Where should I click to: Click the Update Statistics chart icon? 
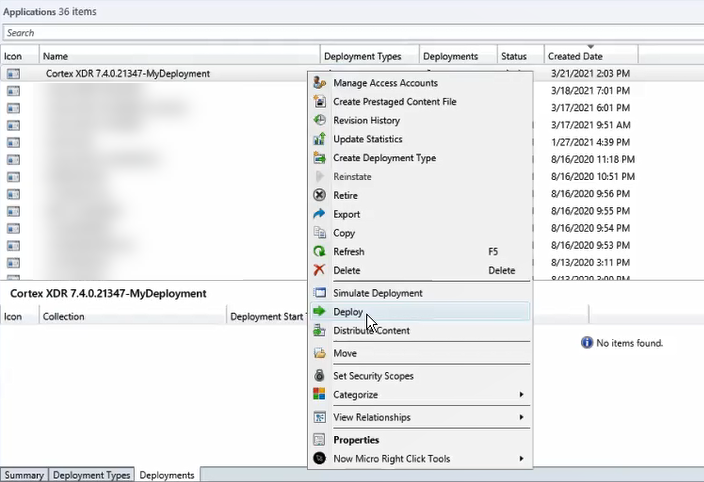tap(319, 139)
